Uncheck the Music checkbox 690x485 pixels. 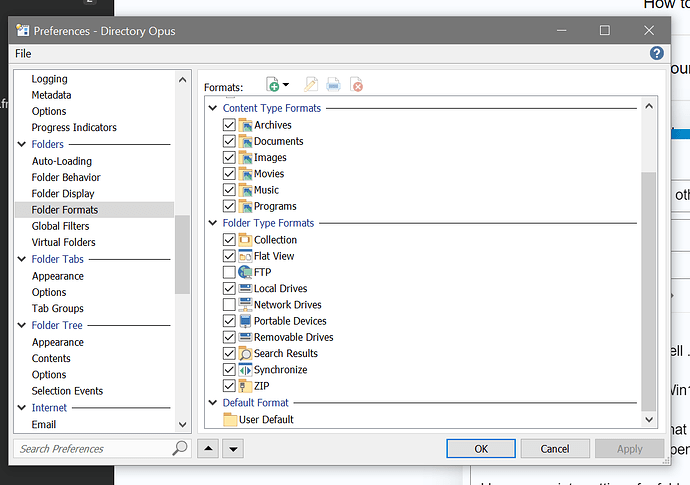(x=229, y=190)
